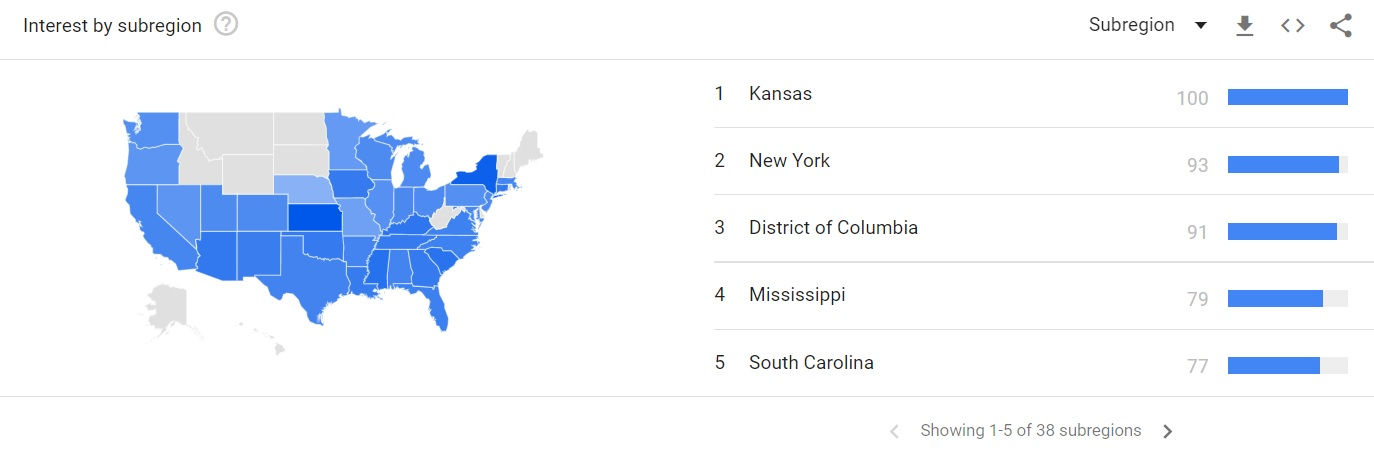Viewport: 1374px width, 463px height.
Task: Go to next page of subregions
Action: click(x=1167, y=431)
